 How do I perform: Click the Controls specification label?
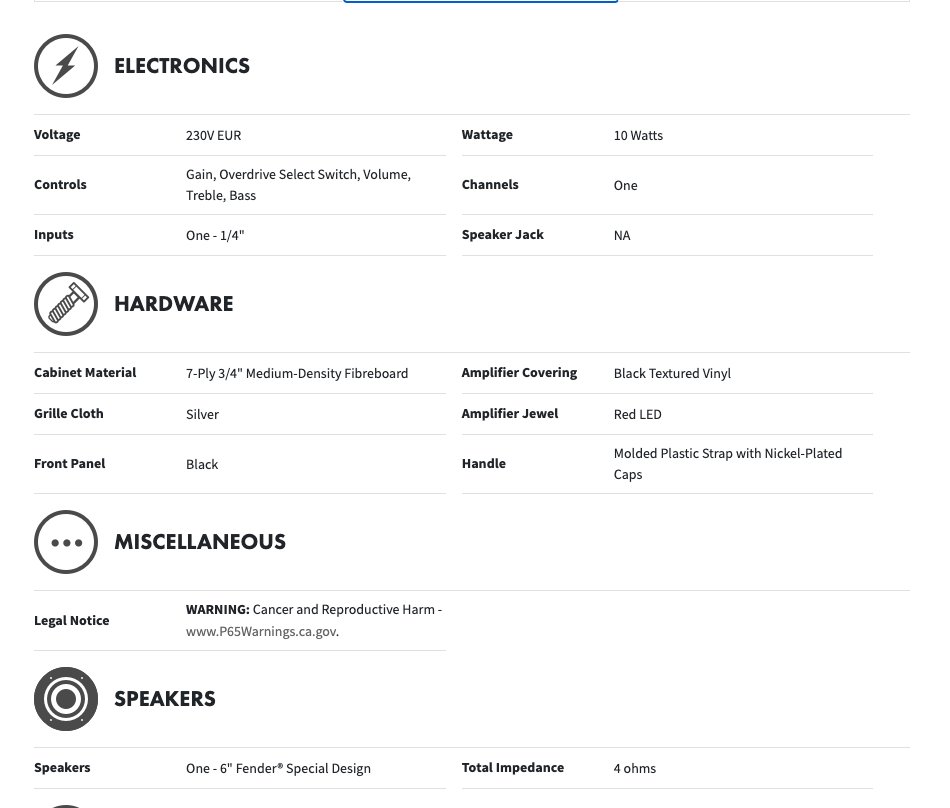click(x=60, y=185)
